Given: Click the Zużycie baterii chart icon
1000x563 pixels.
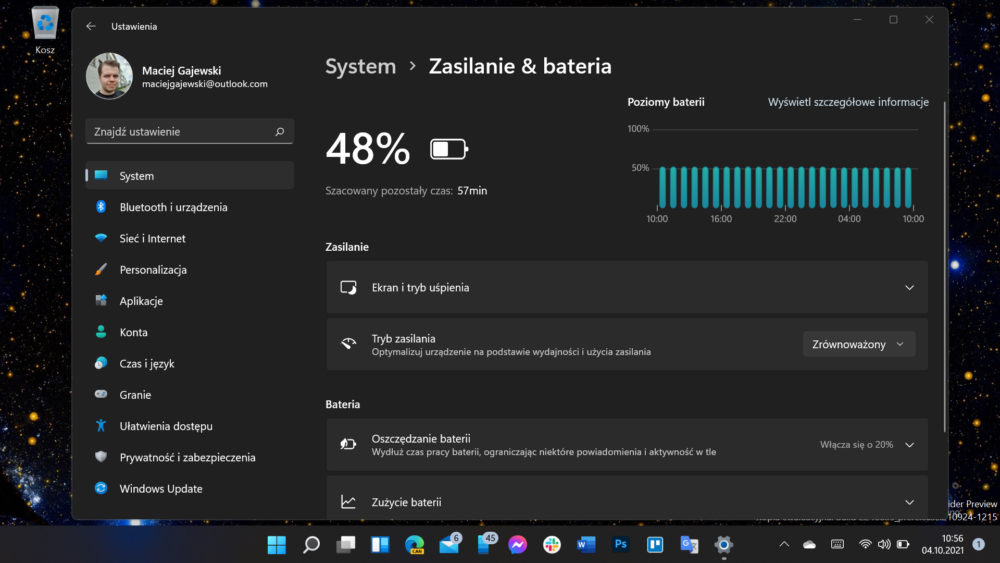Looking at the screenshot, I should pyautogui.click(x=348, y=502).
